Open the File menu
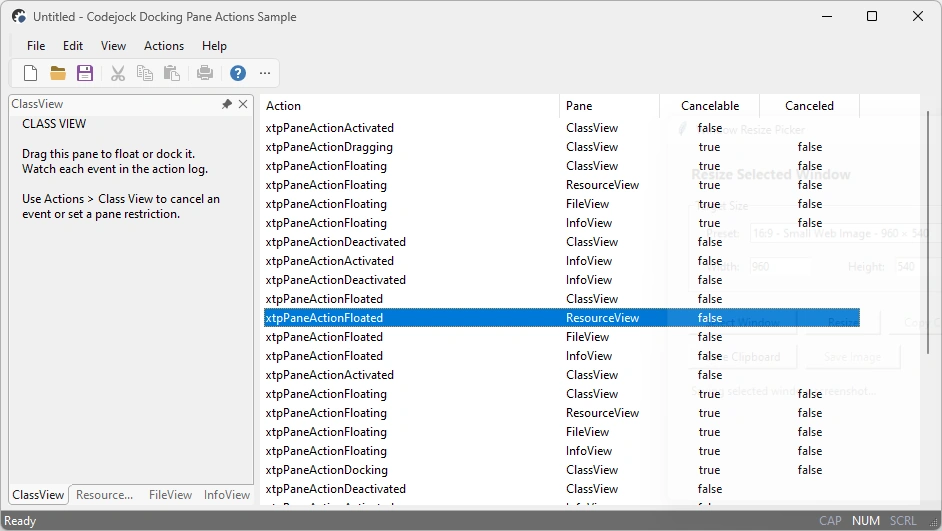The height and width of the screenshot is (531, 942). tap(36, 46)
